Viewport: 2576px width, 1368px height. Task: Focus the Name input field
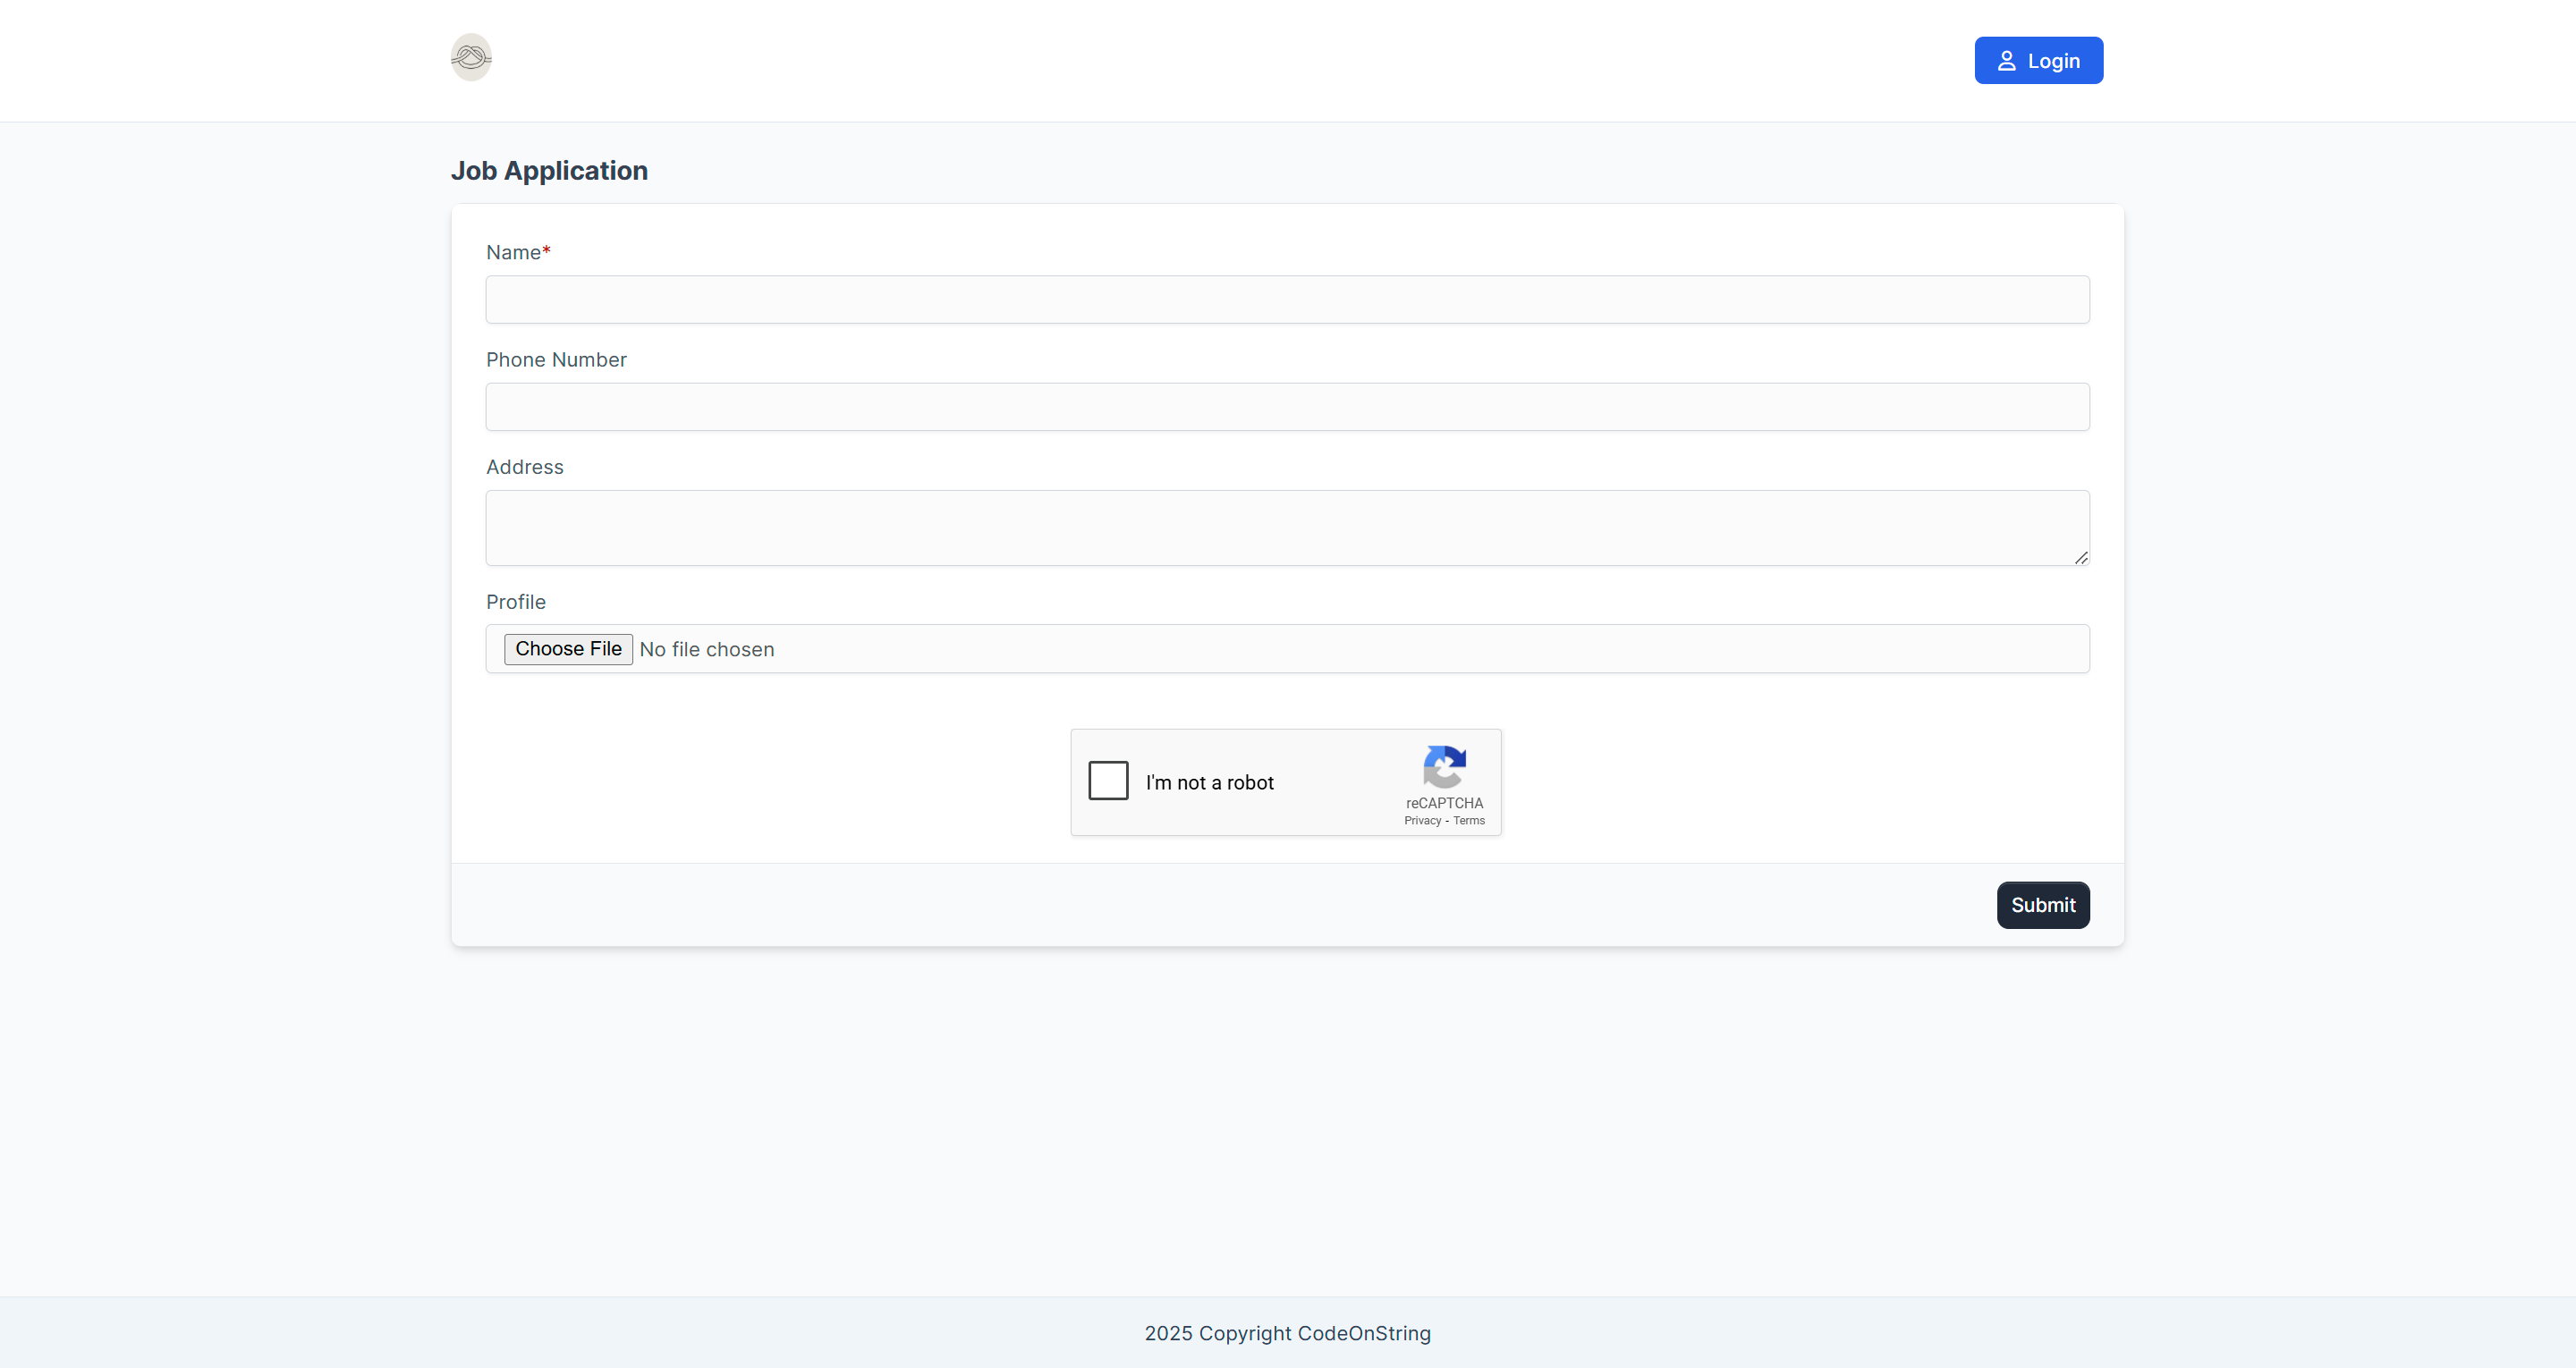pyautogui.click(x=1287, y=300)
